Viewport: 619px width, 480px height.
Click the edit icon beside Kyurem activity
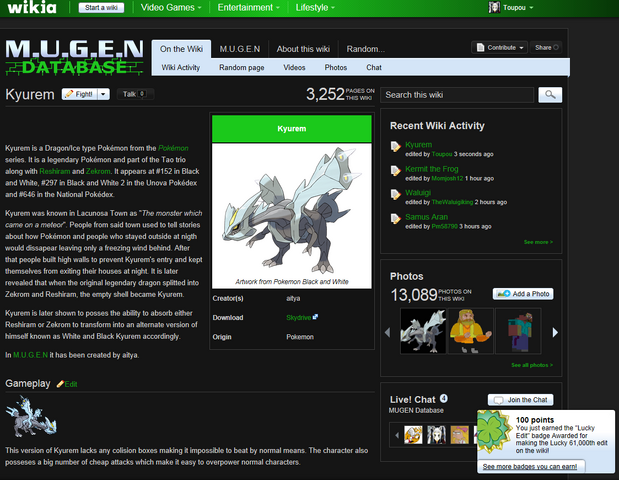[395, 146]
